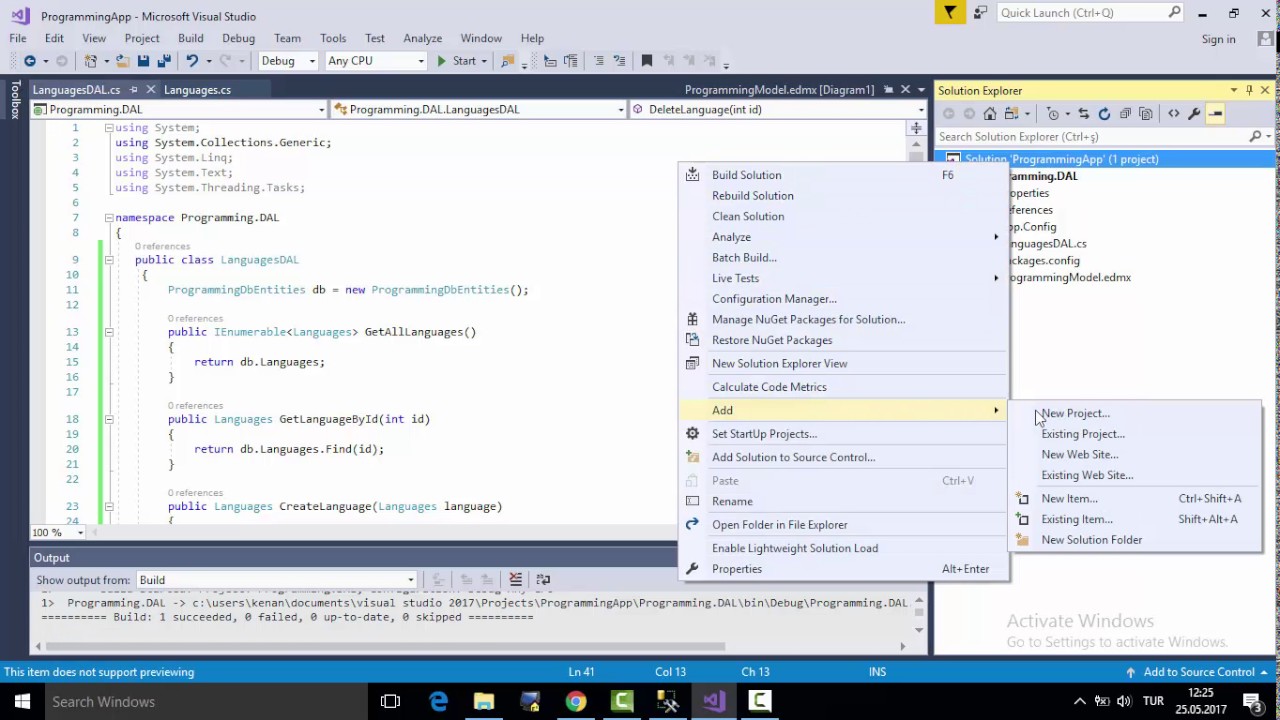Click Refresh icon in Solution Explorer
This screenshot has height=720, width=1280.
1104,114
